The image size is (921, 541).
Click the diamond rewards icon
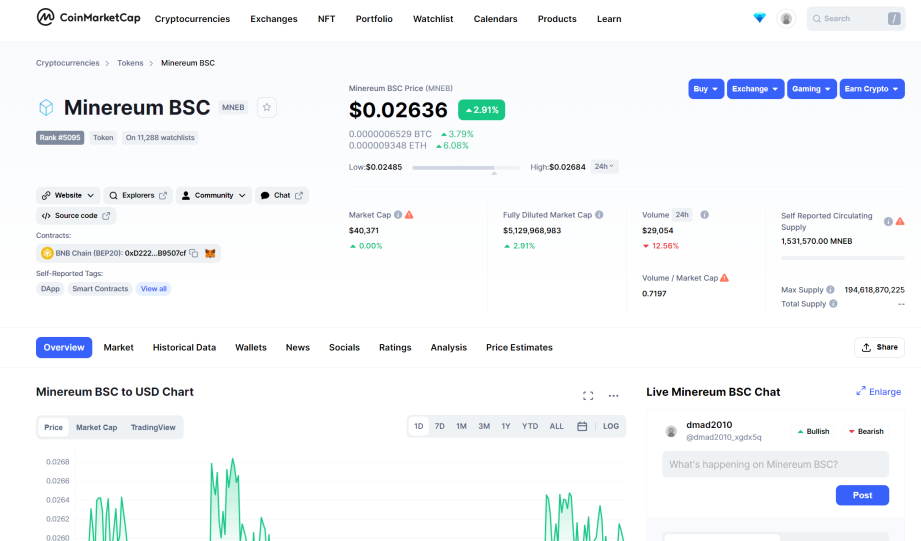coord(759,18)
